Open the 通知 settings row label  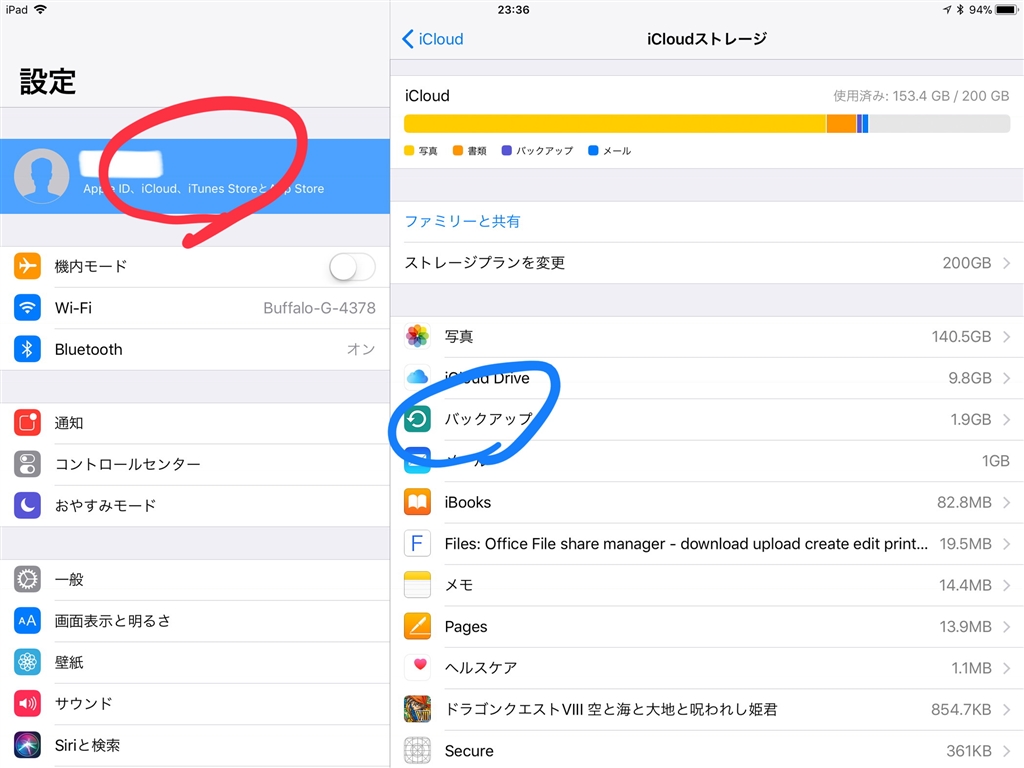pos(69,423)
